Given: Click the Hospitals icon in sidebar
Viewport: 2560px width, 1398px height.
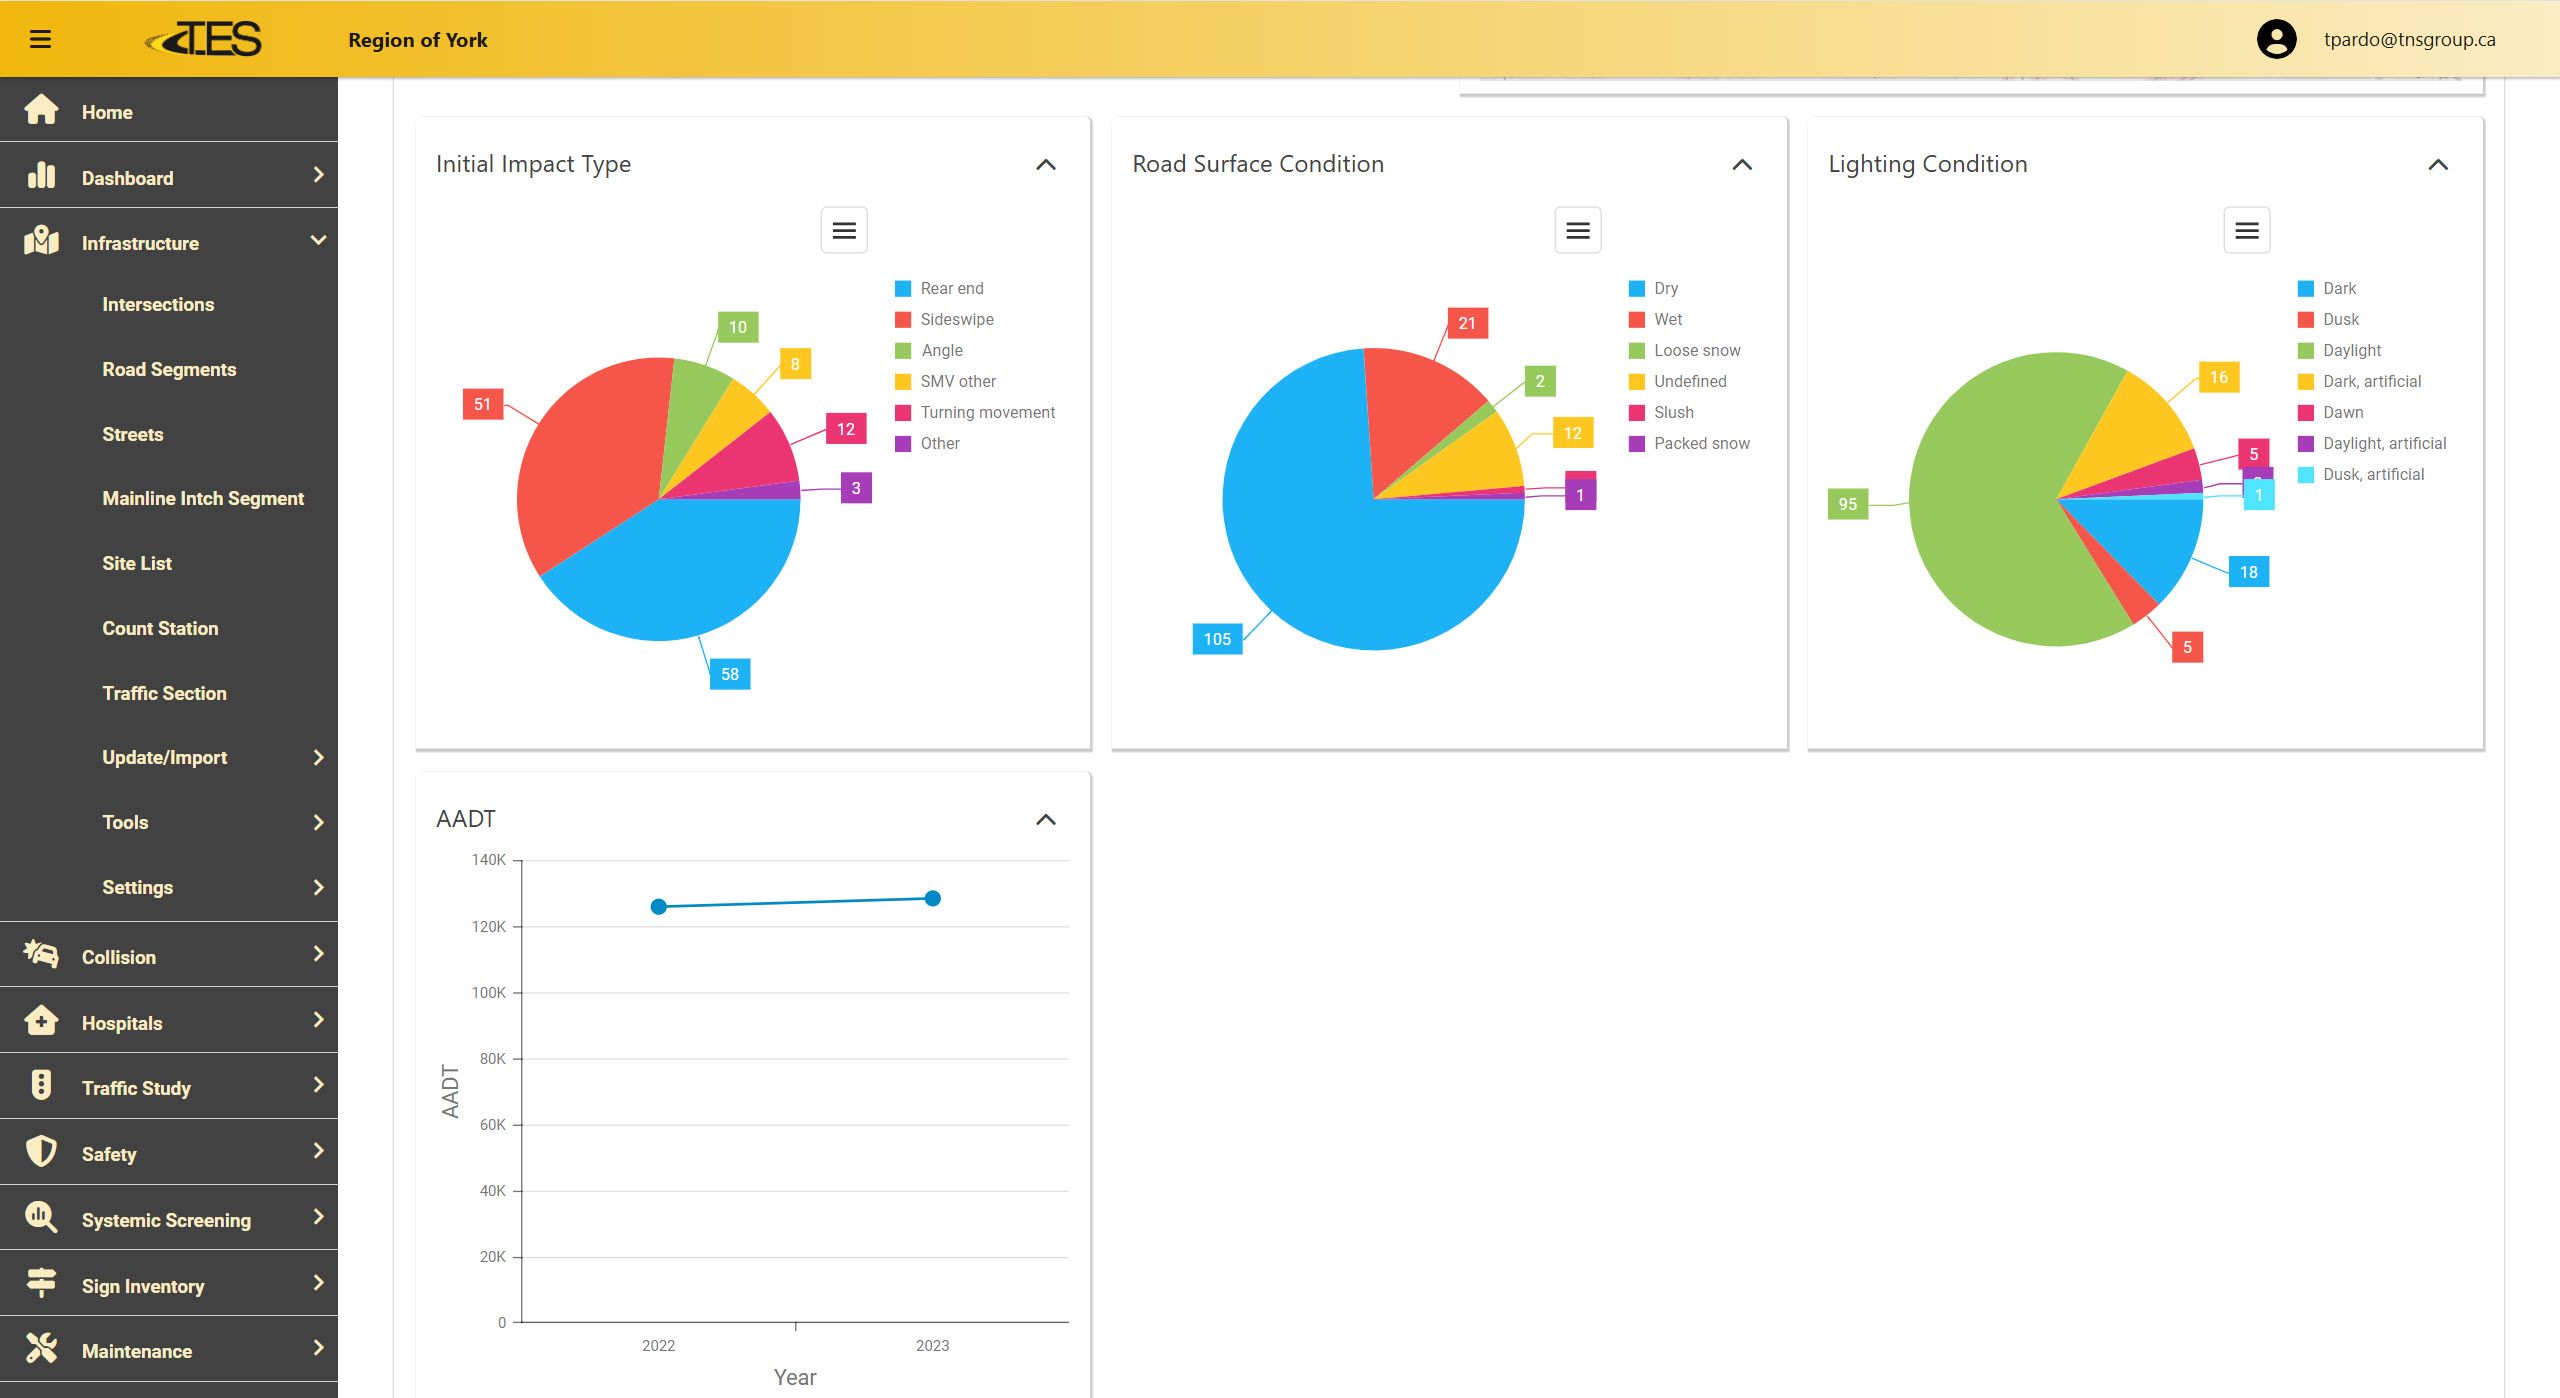Looking at the screenshot, I should pyautogui.click(x=41, y=1021).
